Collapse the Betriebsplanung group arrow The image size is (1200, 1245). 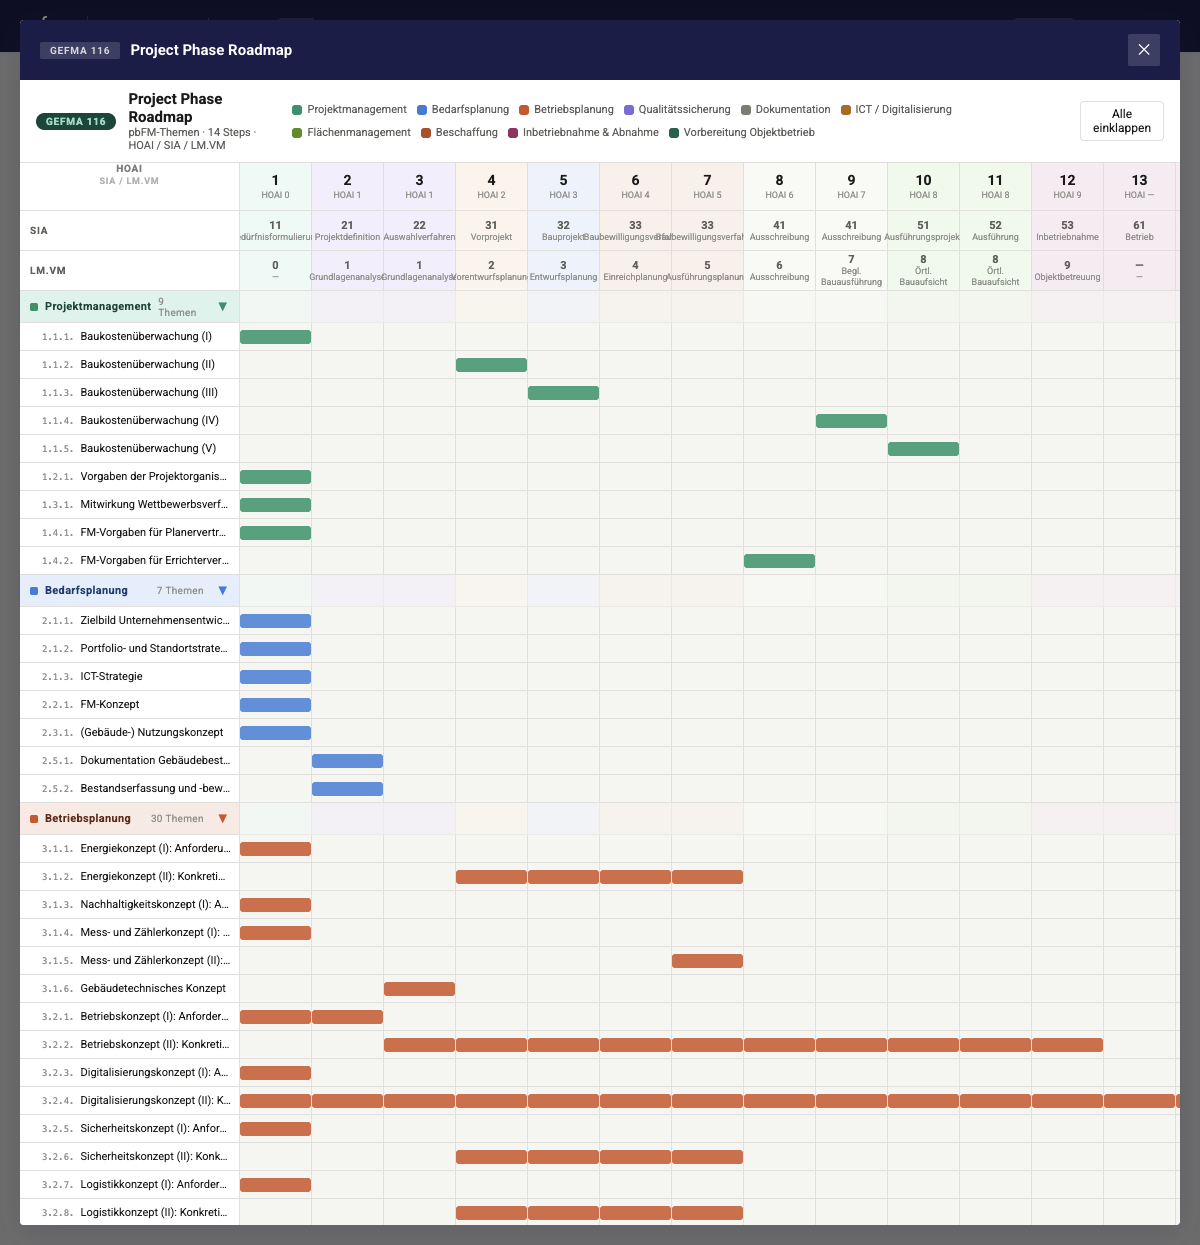click(223, 819)
